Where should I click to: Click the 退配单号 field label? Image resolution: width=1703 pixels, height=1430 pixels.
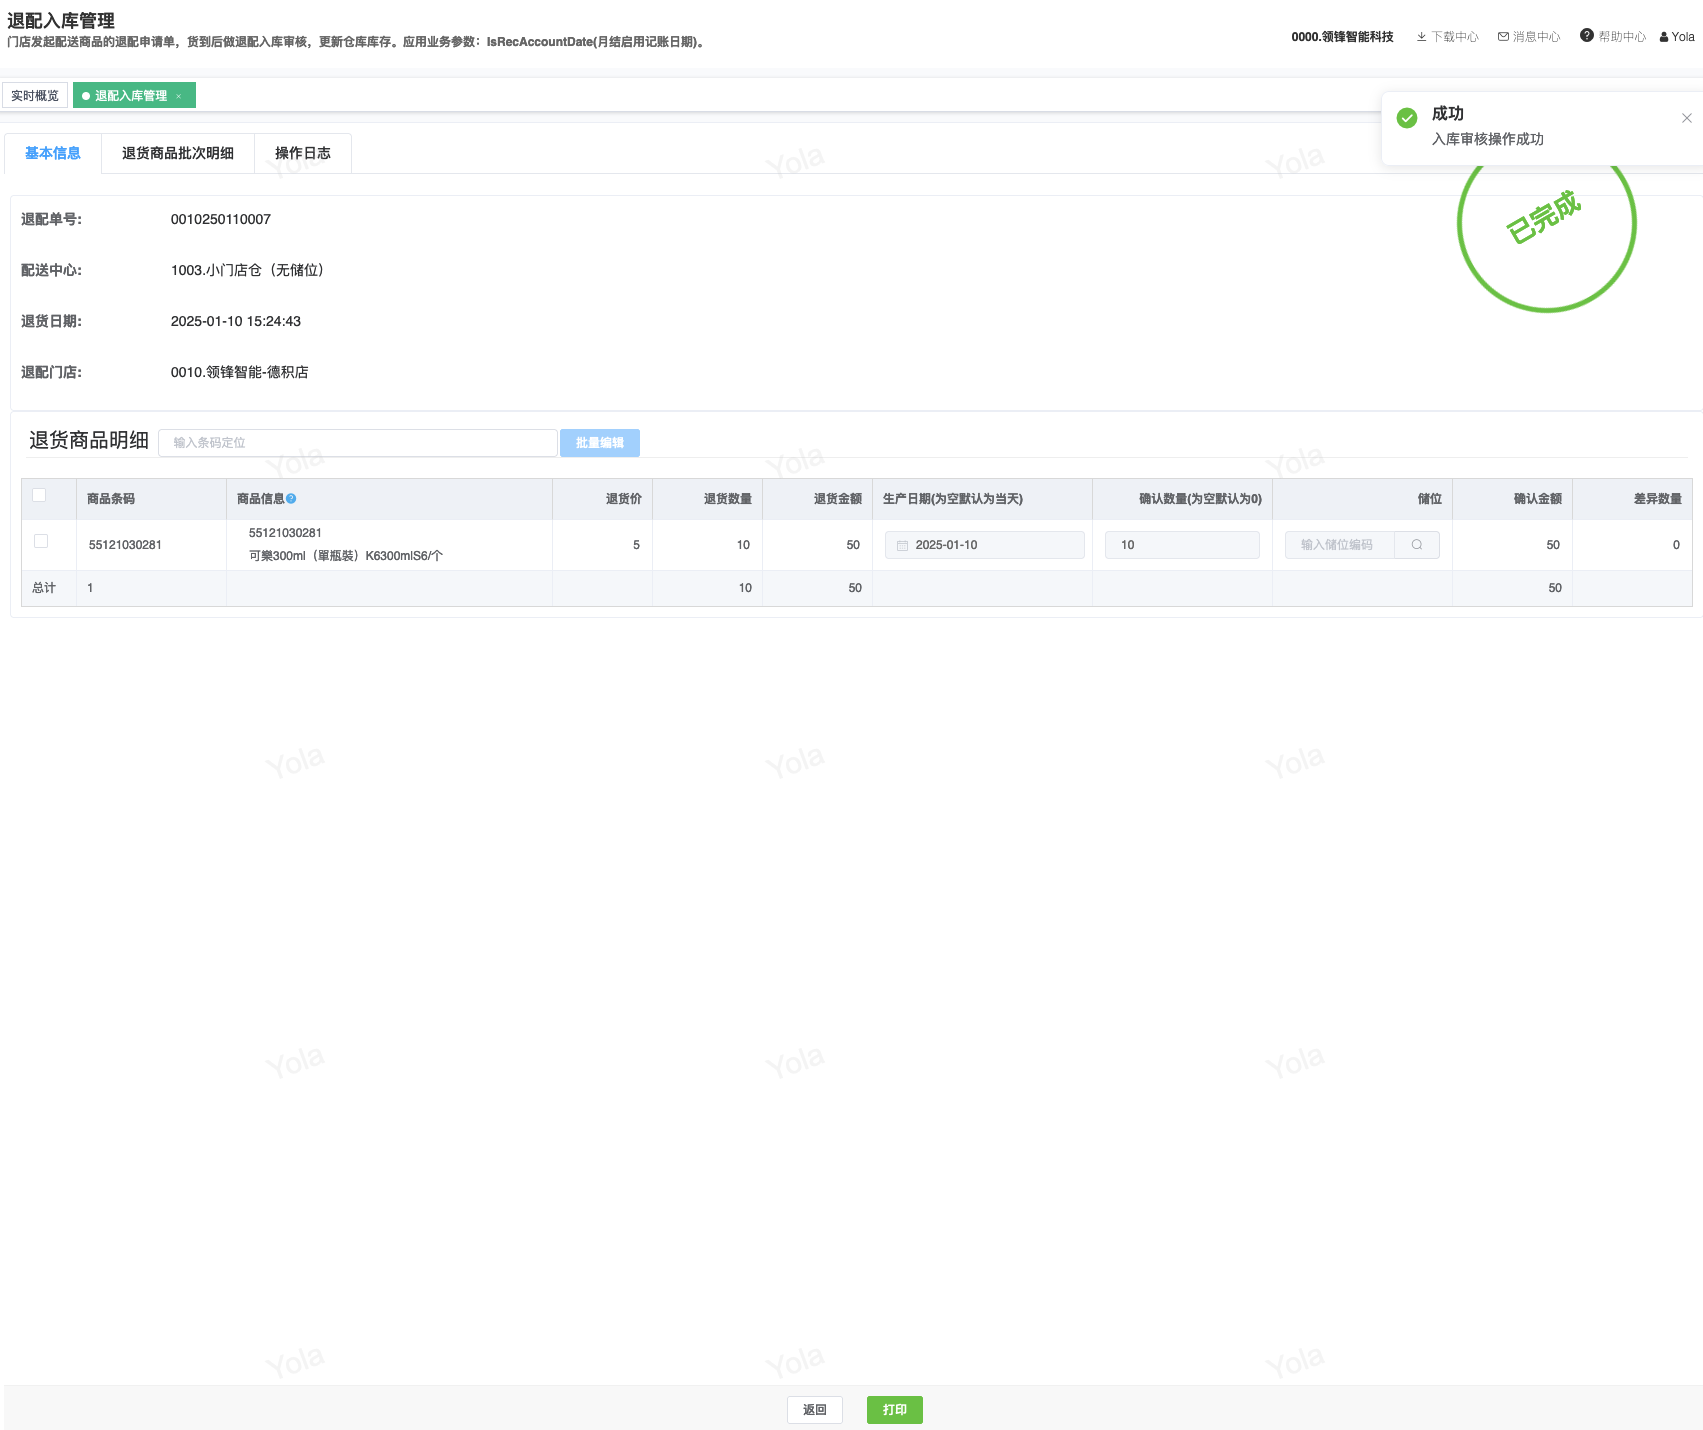coord(52,219)
